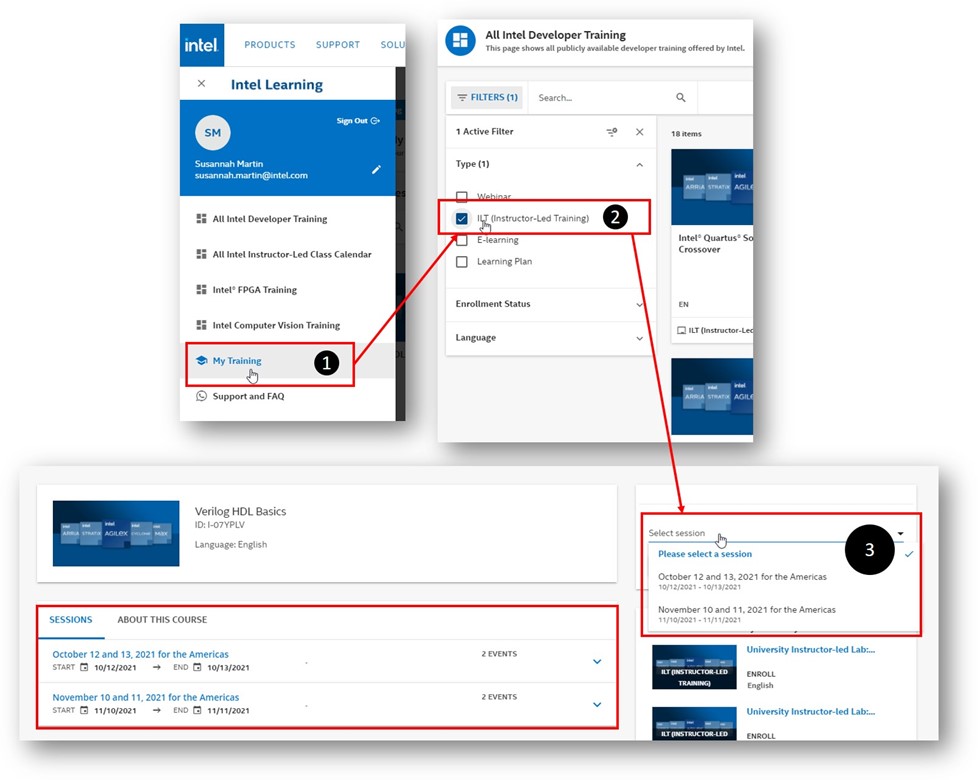The image size is (978, 780).
Task: Switch to the SESSIONS tab
Action: click(x=70, y=620)
